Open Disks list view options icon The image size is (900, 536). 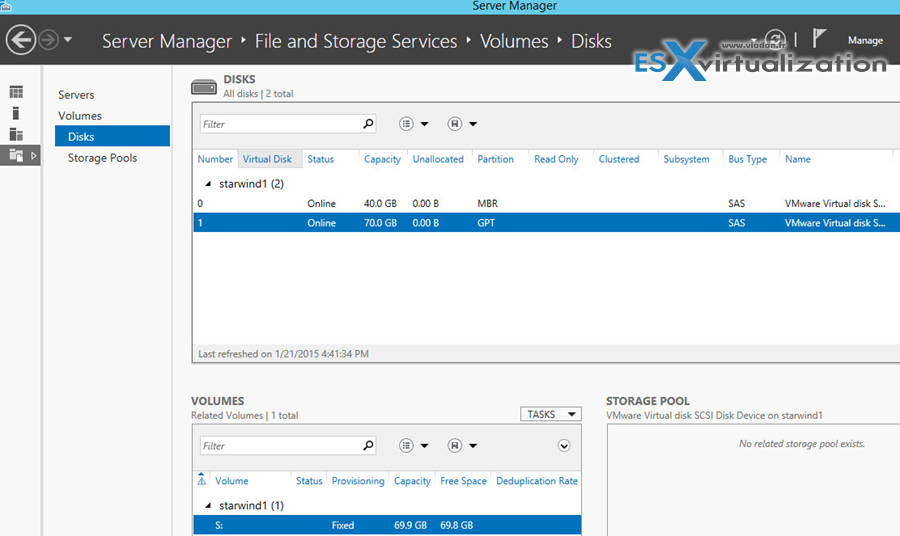406,124
